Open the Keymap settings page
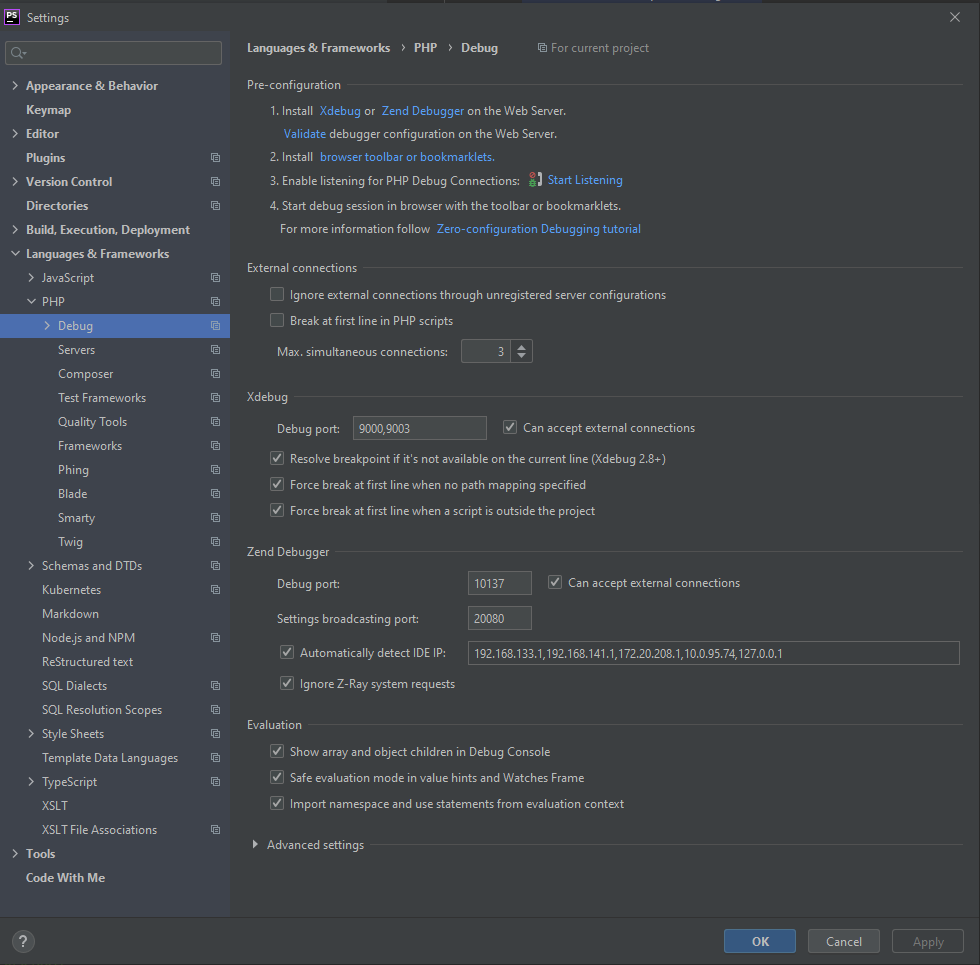Viewport: 980px width, 965px height. click(49, 110)
